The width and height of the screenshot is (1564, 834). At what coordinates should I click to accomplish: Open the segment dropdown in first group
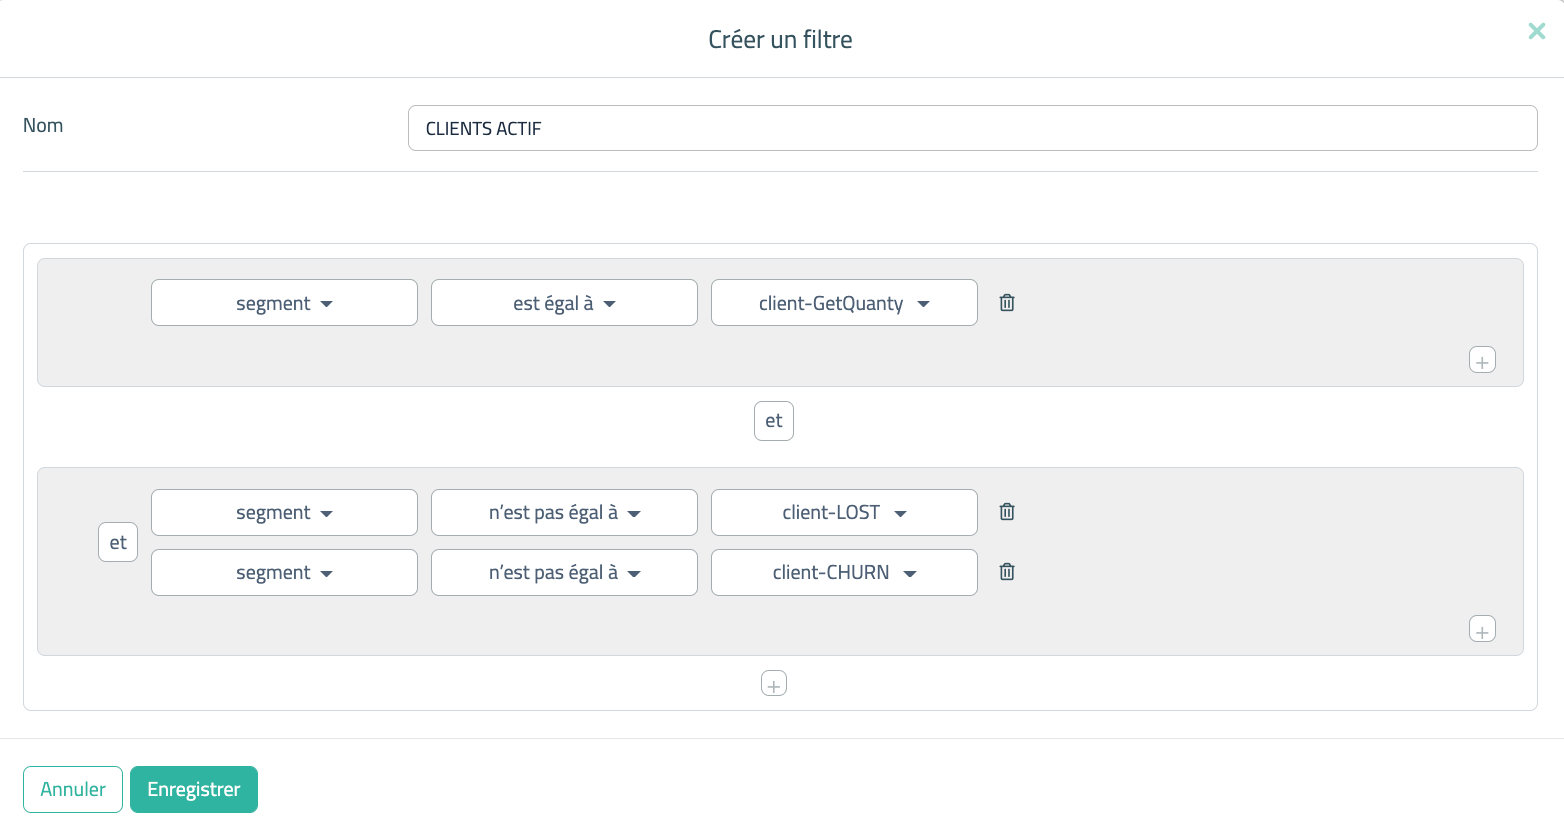point(284,303)
